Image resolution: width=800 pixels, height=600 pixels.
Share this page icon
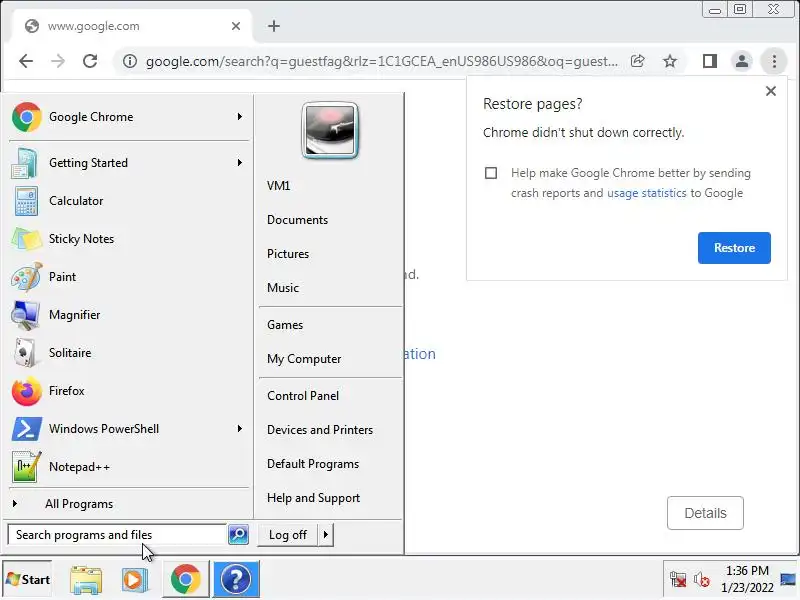pos(638,61)
